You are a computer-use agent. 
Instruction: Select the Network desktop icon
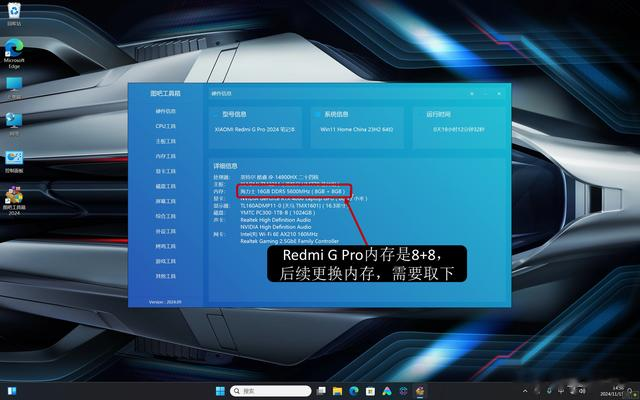pyautogui.click(x=14, y=124)
